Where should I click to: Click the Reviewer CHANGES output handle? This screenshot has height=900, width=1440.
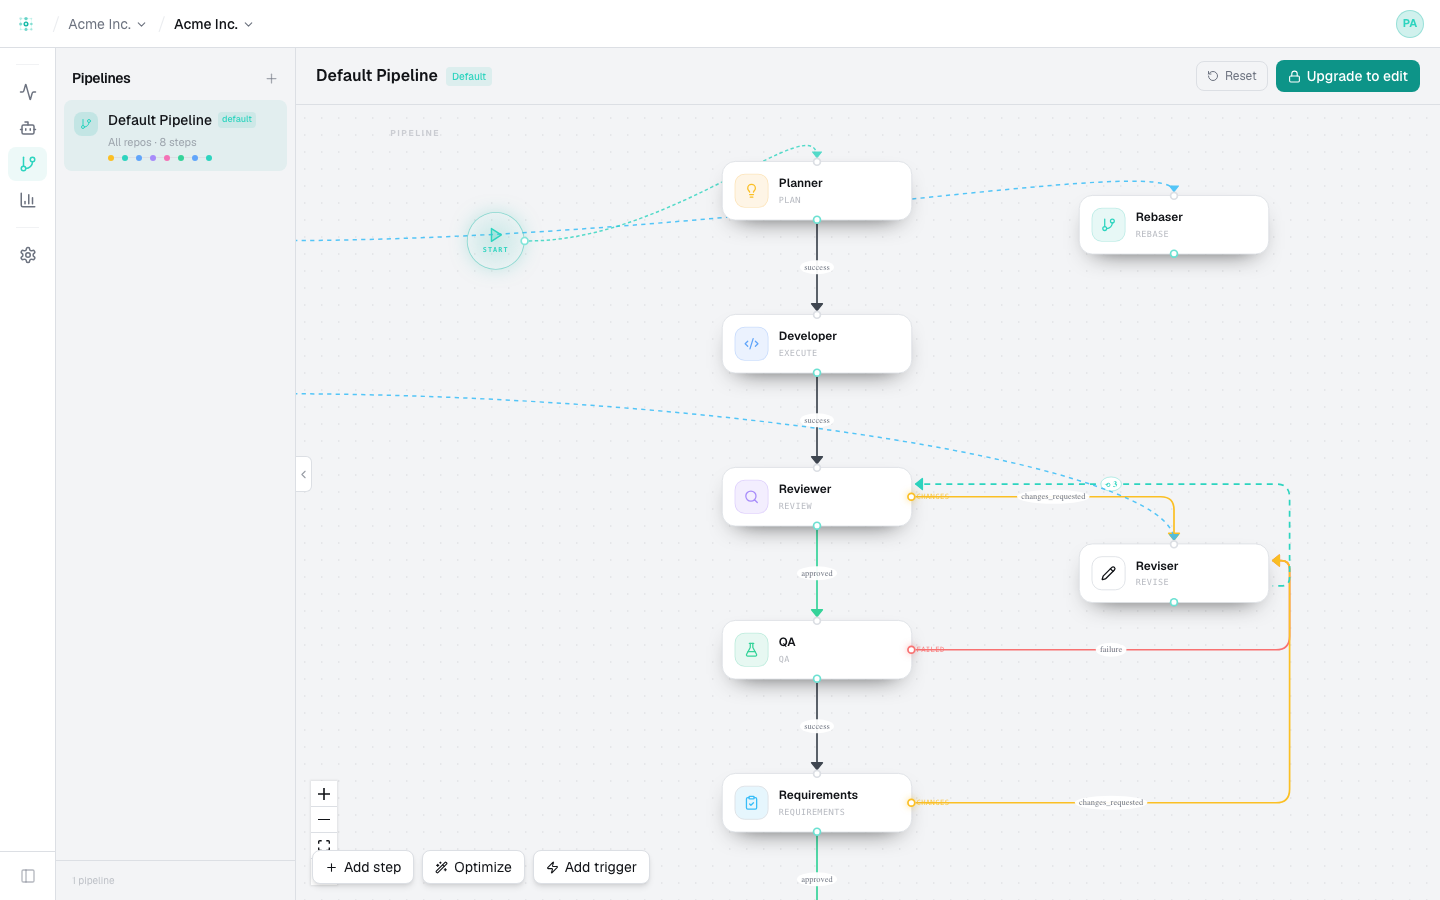(x=911, y=497)
